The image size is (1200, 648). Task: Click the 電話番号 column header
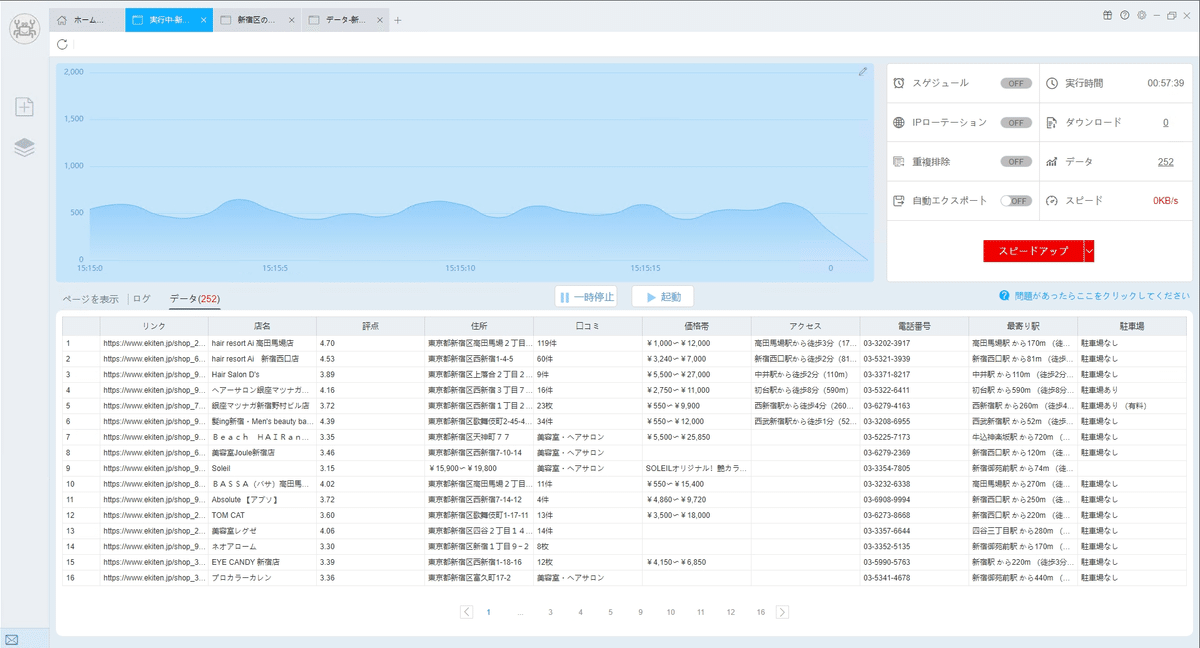(x=914, y=326)
